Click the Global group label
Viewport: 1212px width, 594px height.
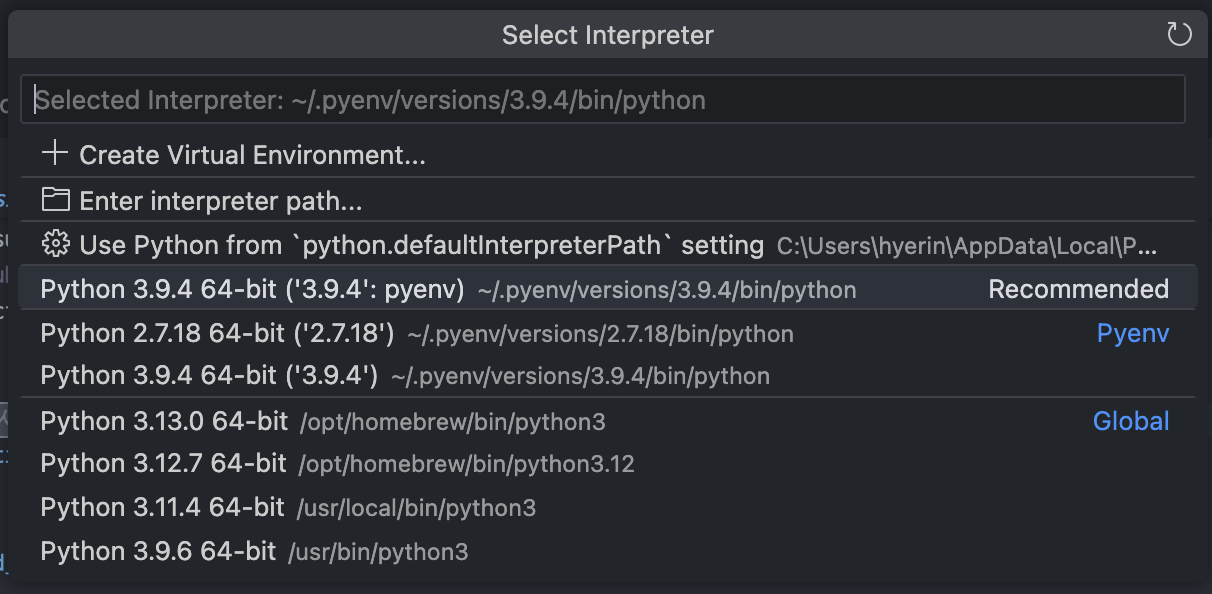coord(1130,421)
